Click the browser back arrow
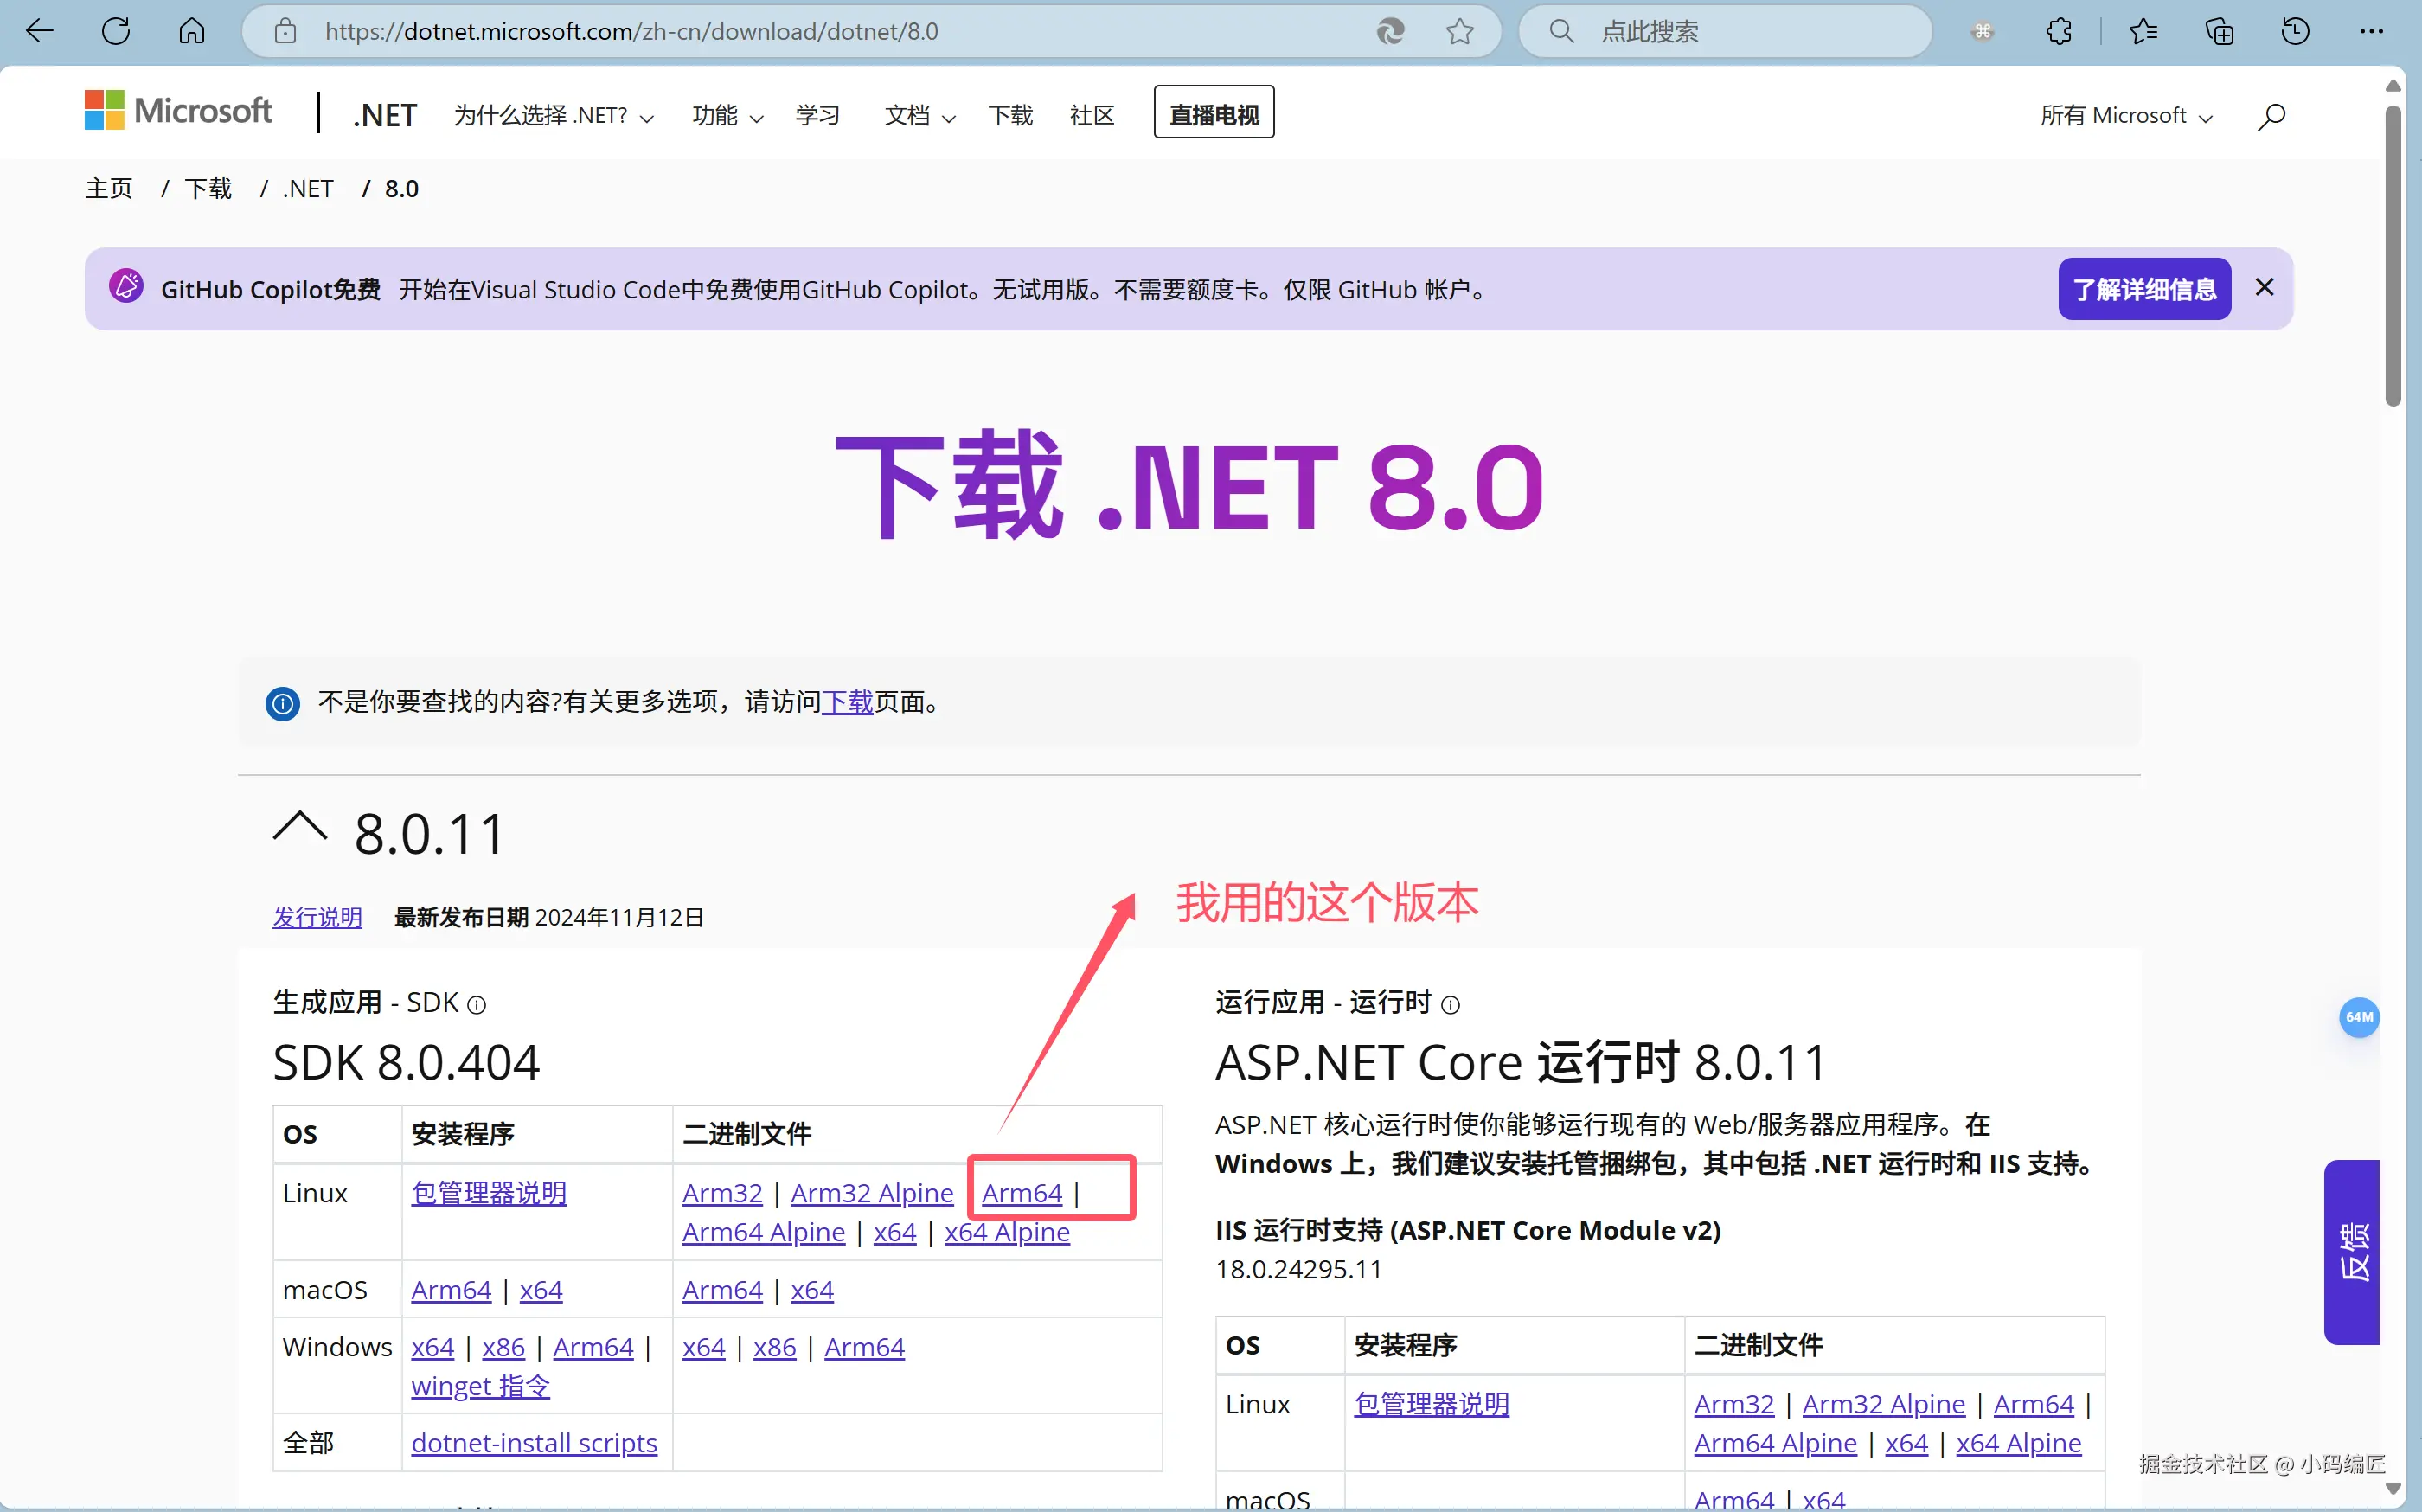The height and width of the screenshot is (1512, 2422). (39, 31)
